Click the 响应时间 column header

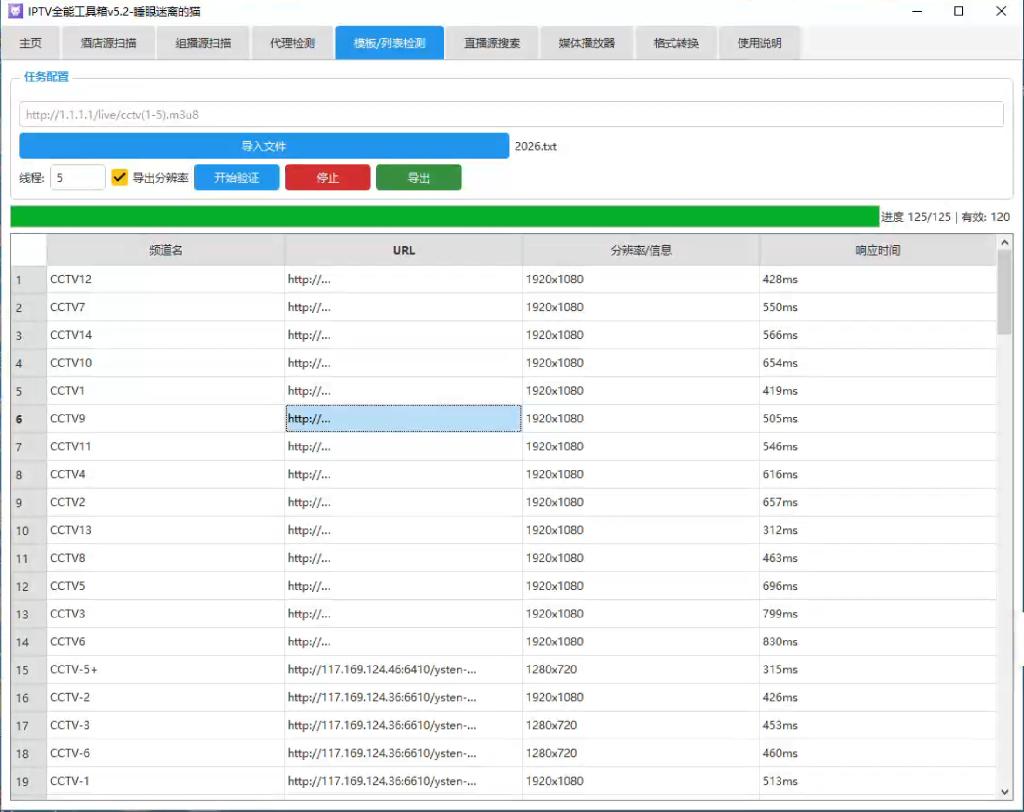877,250
